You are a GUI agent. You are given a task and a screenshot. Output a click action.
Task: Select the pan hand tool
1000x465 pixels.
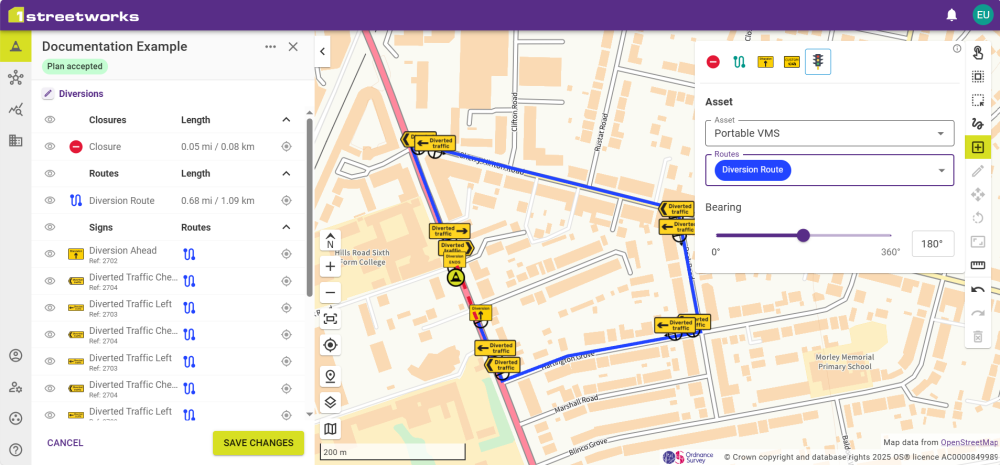pyautogui.click(x=977, y=55)
